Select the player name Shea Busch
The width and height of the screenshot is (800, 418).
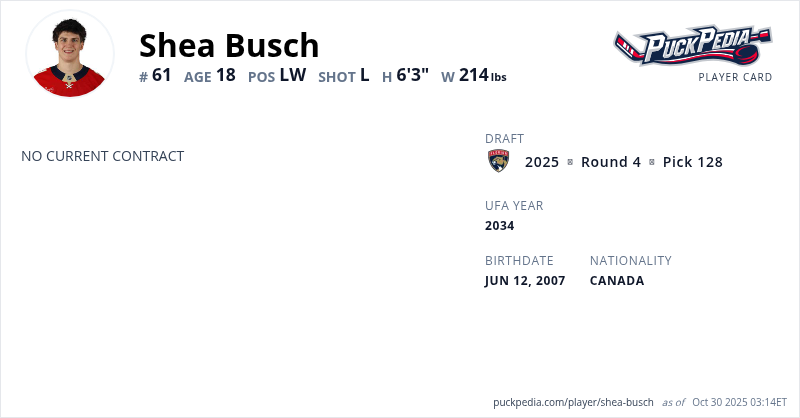(229, 45)
